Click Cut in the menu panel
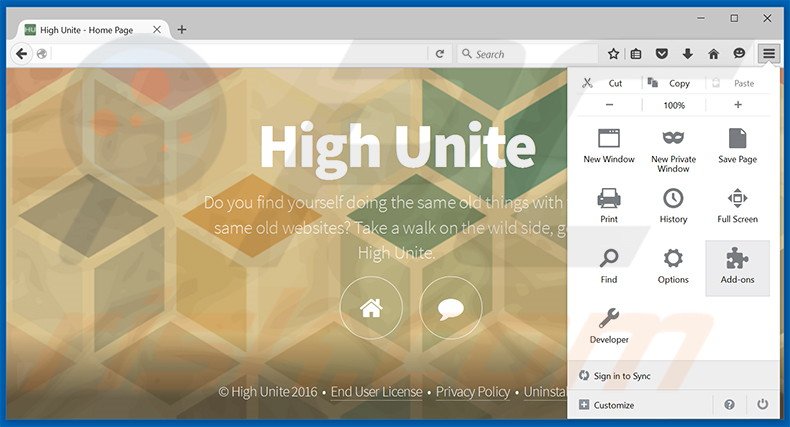The height and width of the screenshot is (427, 790). pyautogui.click(x=609, y=84)
